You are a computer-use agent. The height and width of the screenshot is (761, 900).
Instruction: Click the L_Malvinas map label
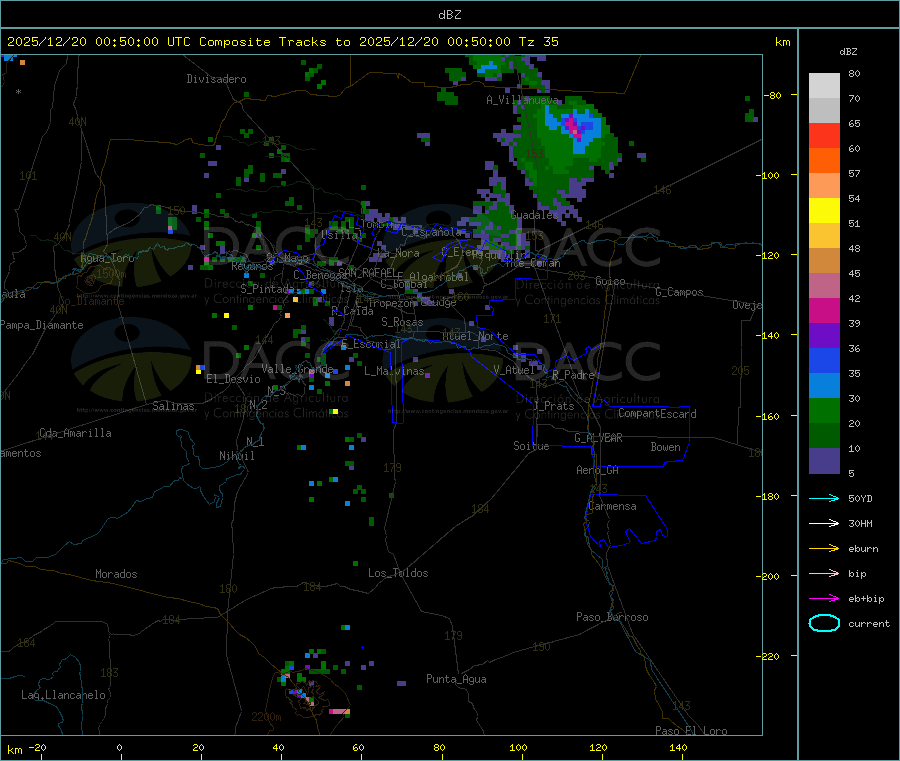coord(394,371)
